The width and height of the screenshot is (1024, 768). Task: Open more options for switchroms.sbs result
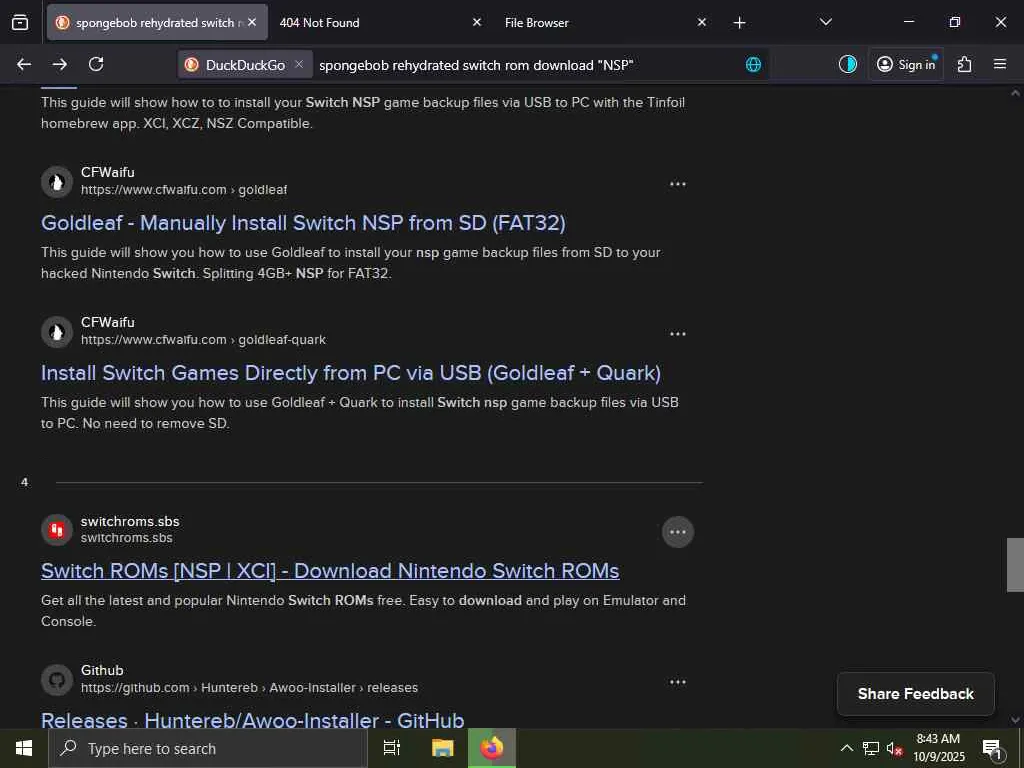(678, 532)
